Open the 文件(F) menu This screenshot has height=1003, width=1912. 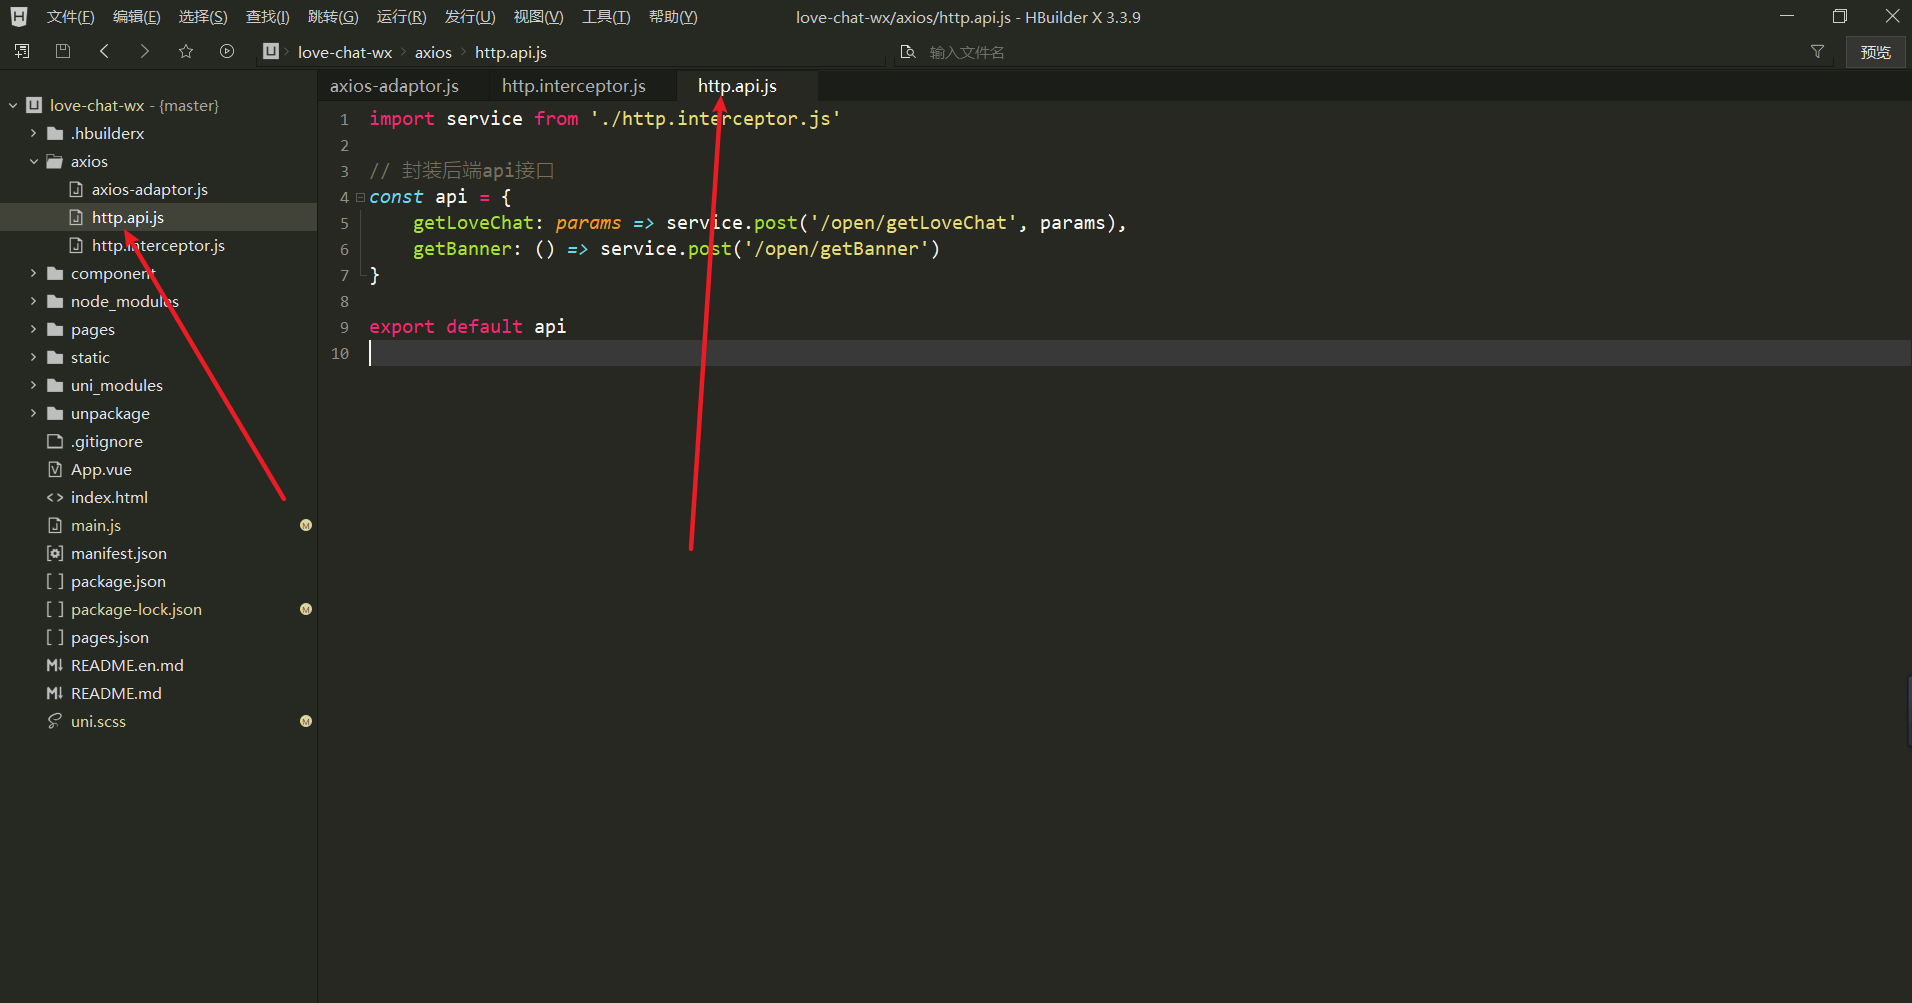point(70,17)
